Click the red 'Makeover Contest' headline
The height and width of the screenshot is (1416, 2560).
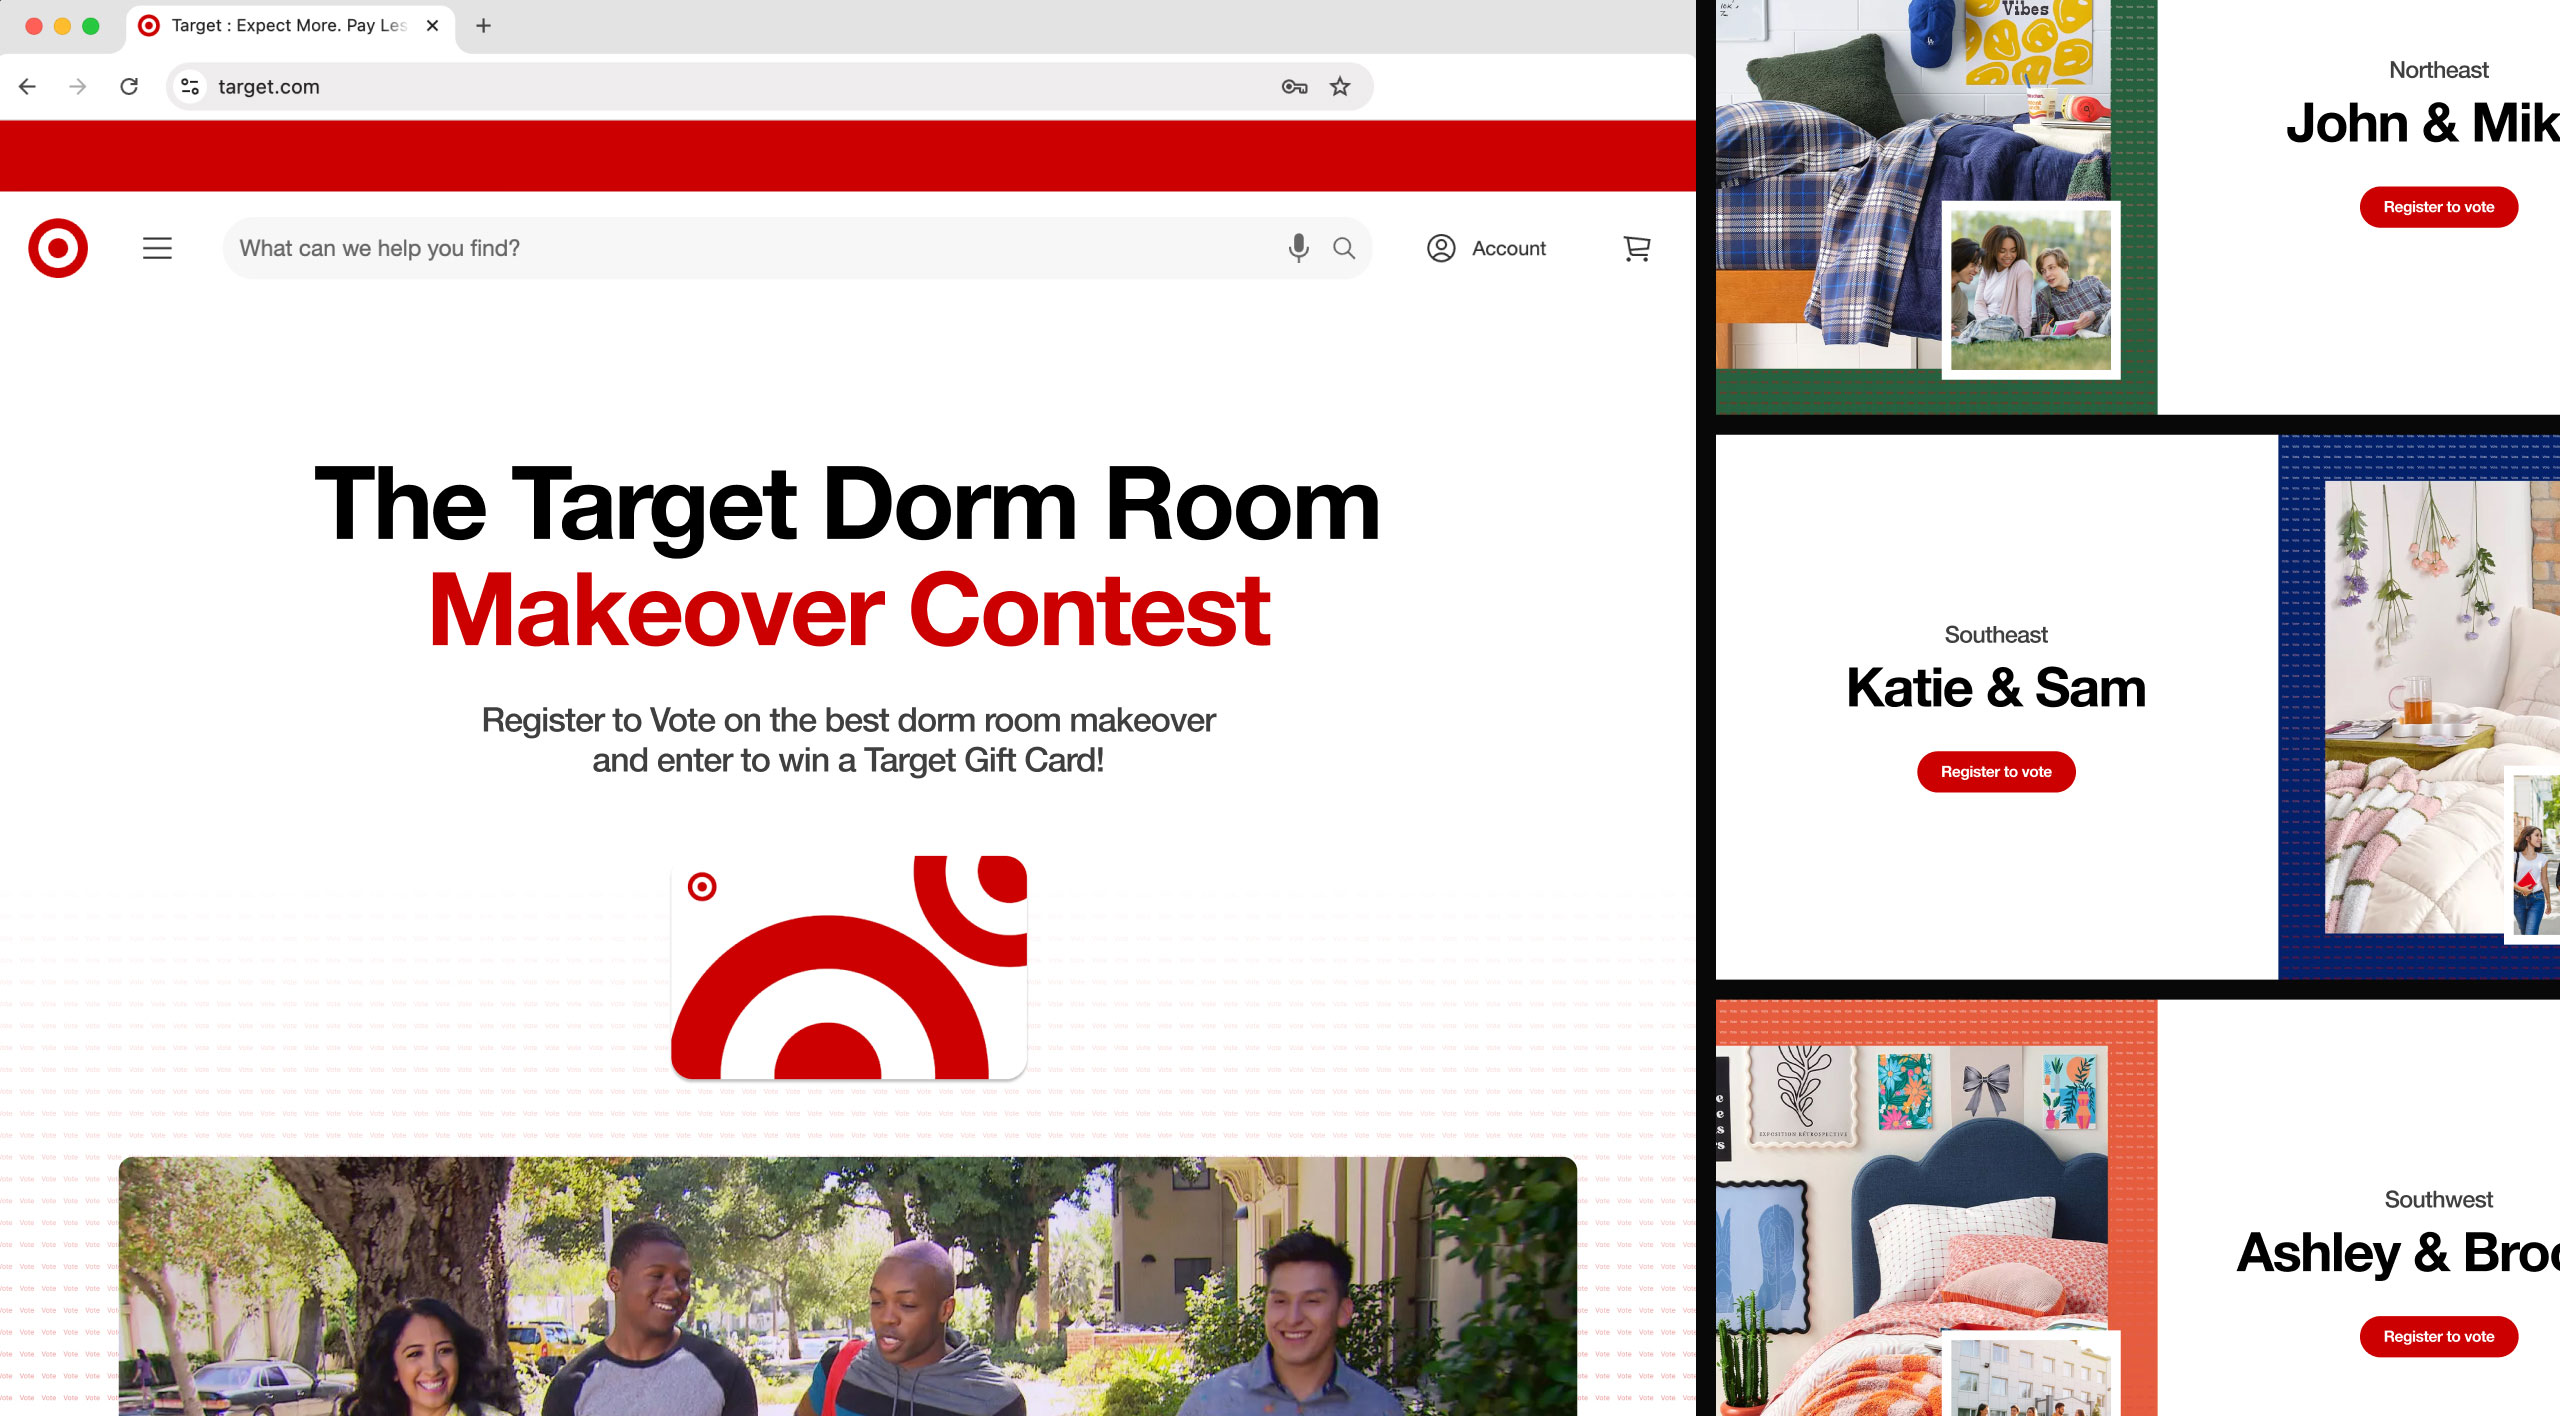pos(850,610)
